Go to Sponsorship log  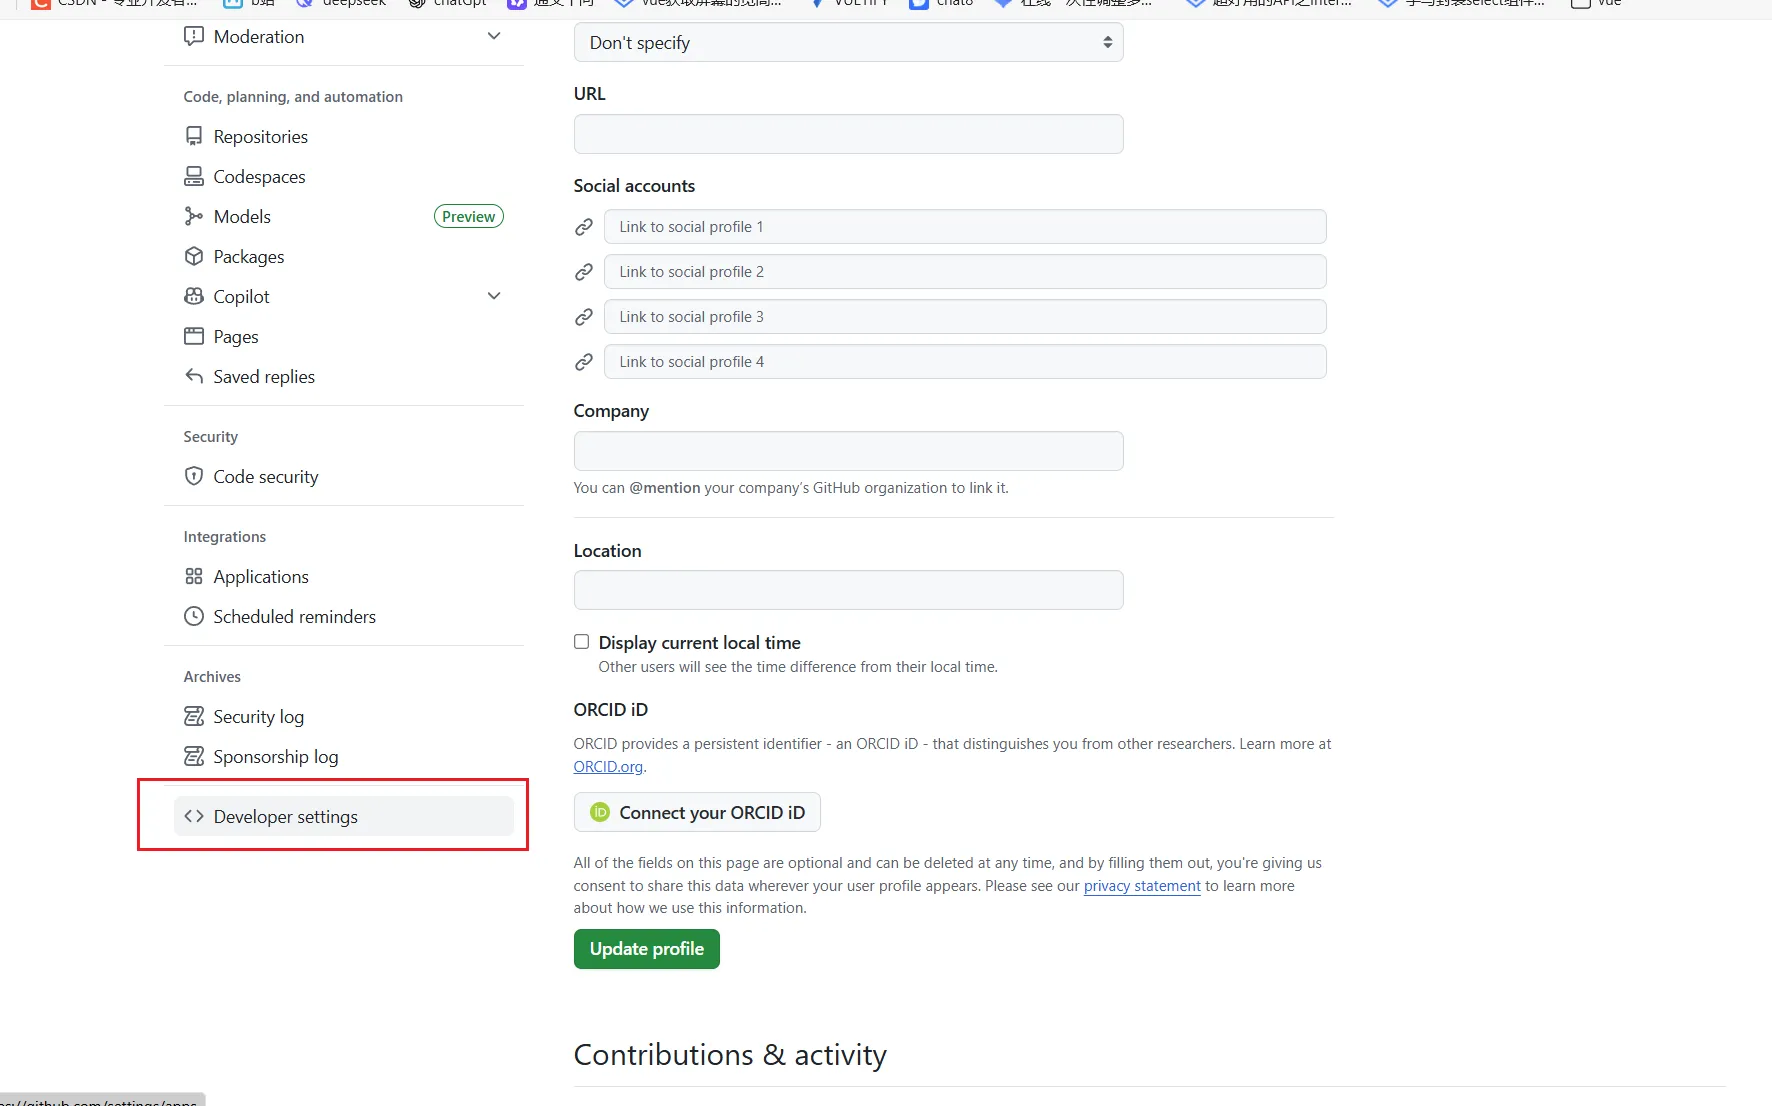[275, 756]
